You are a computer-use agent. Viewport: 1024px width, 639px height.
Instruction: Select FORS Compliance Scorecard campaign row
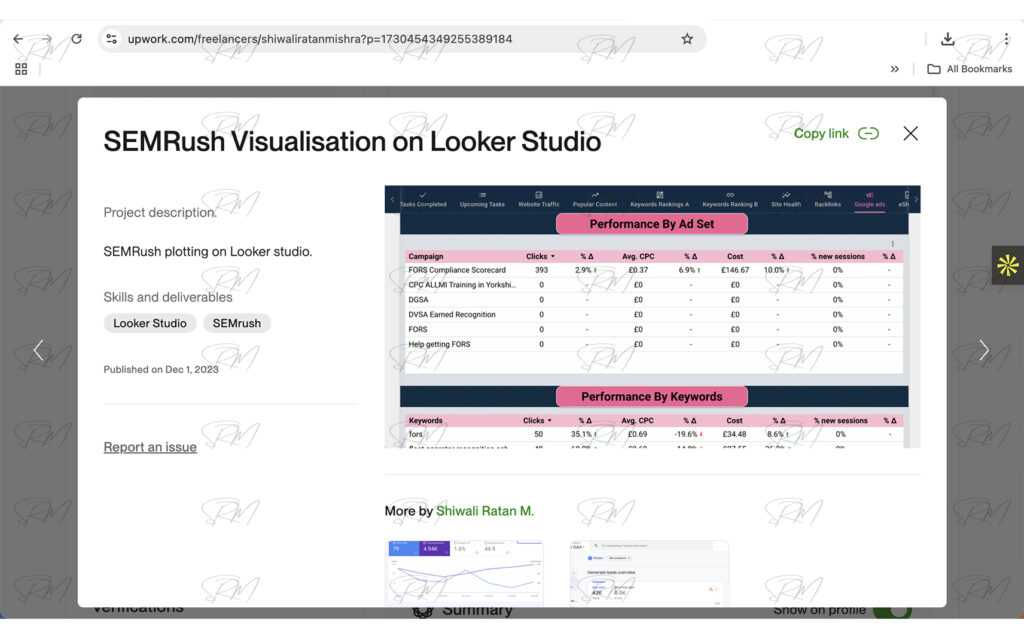point(654,270)
